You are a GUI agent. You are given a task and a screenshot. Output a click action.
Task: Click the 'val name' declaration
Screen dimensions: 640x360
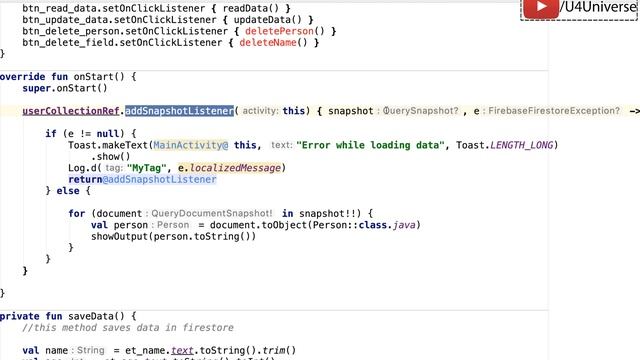click(x=45, y=351)
